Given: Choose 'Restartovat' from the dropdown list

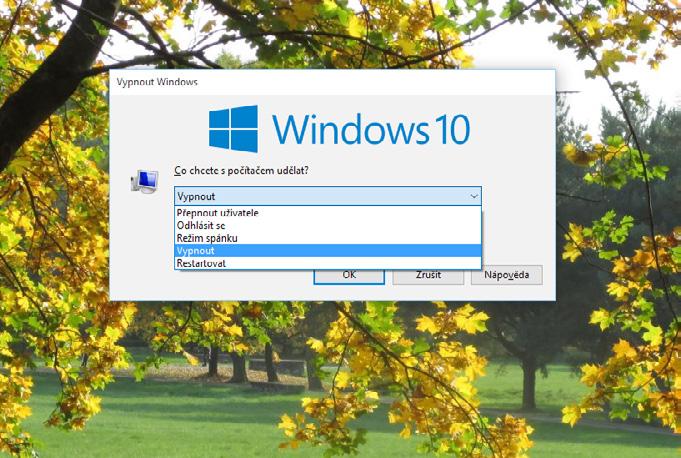Looking at the screenshot, I should [328, 263].
